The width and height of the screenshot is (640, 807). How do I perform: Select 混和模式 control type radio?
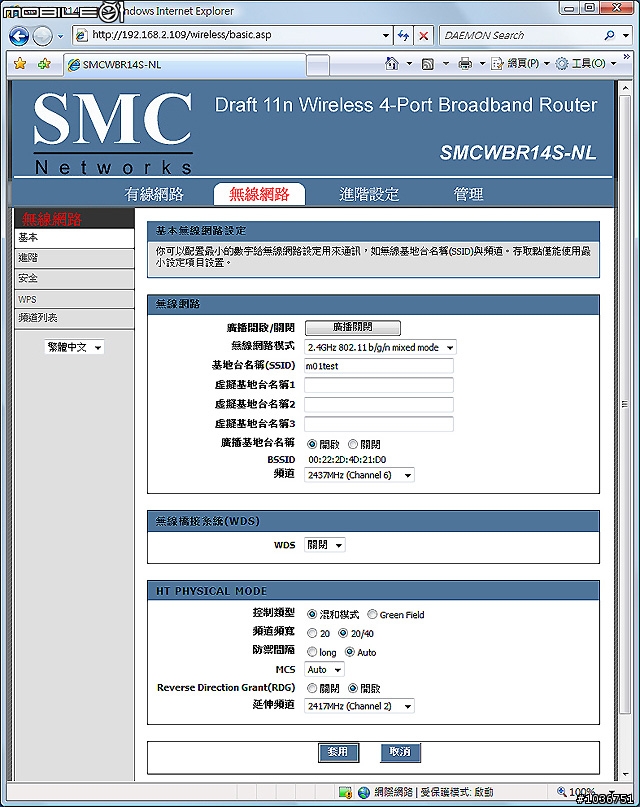[x=312, y=614]
